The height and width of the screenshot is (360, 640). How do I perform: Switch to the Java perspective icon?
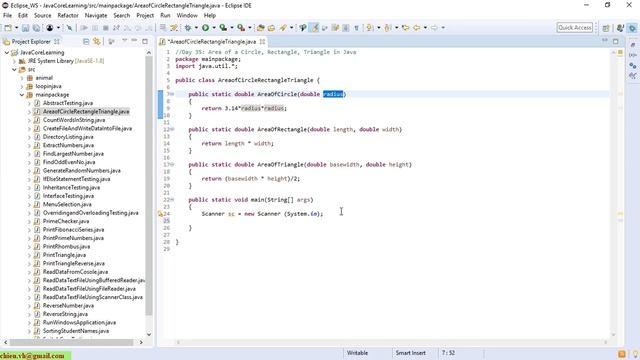coord(632,28)
